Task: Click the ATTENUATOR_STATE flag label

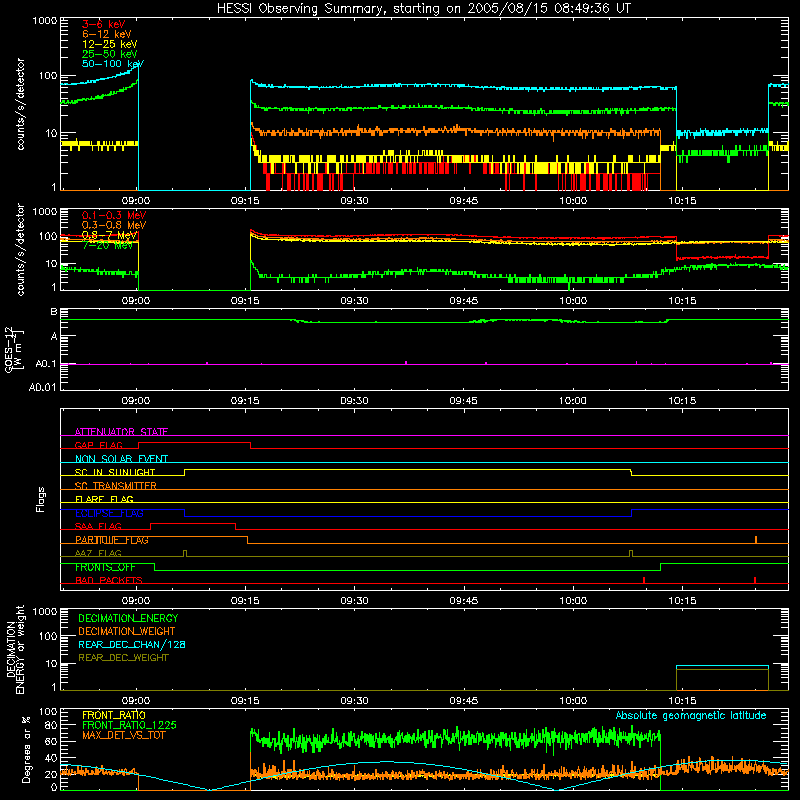Action: (121, 432)
